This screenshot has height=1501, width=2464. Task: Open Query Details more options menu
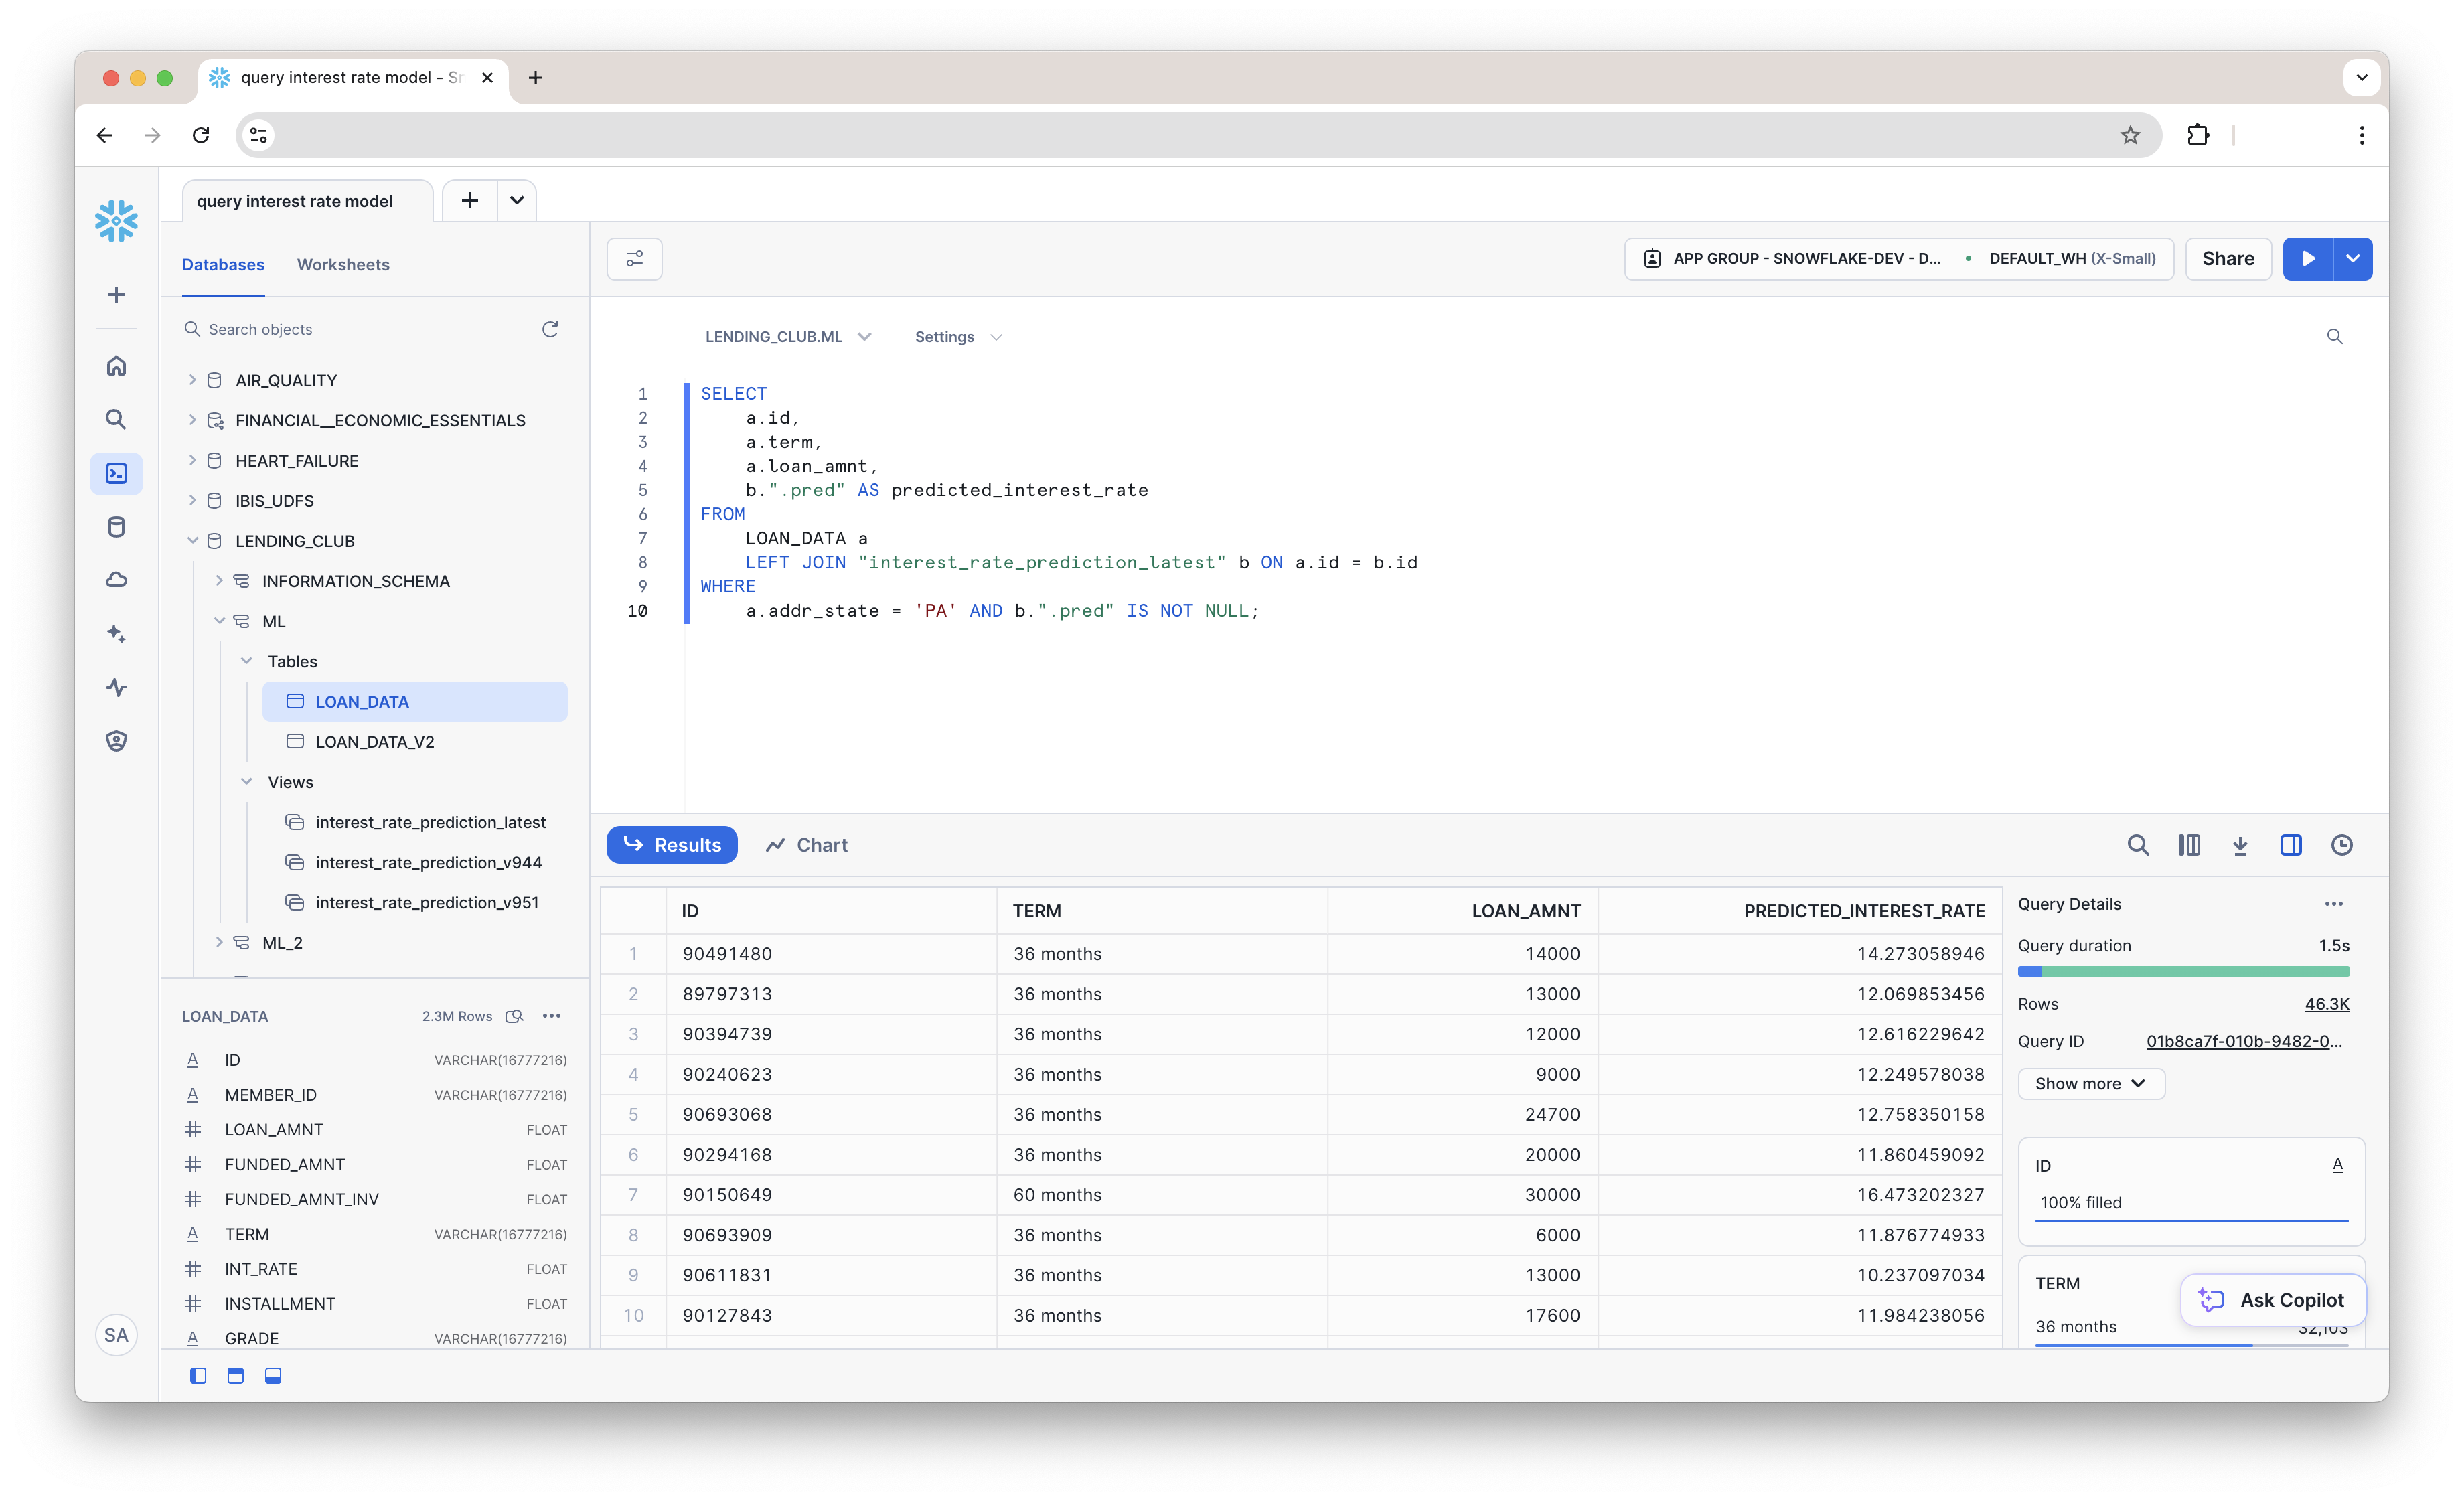[x=2334, y=904]
